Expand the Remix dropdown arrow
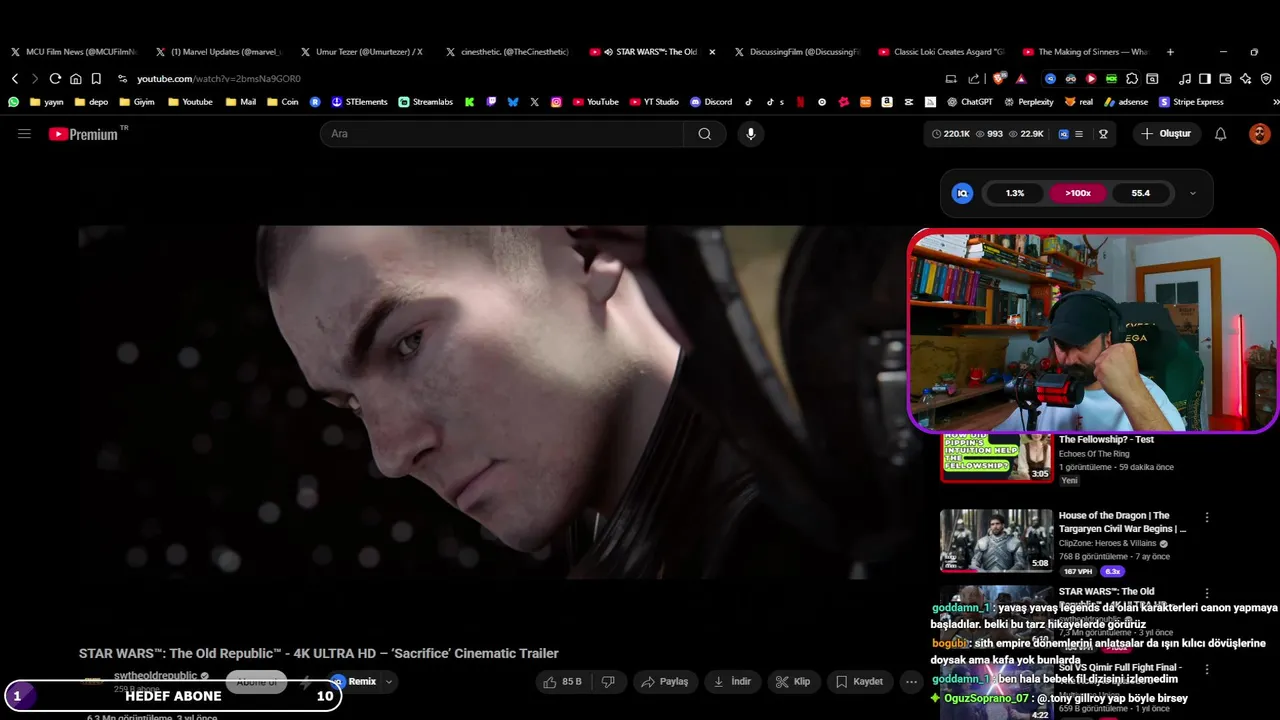This screenshot has width=1280, height=720. coord(389,681)
